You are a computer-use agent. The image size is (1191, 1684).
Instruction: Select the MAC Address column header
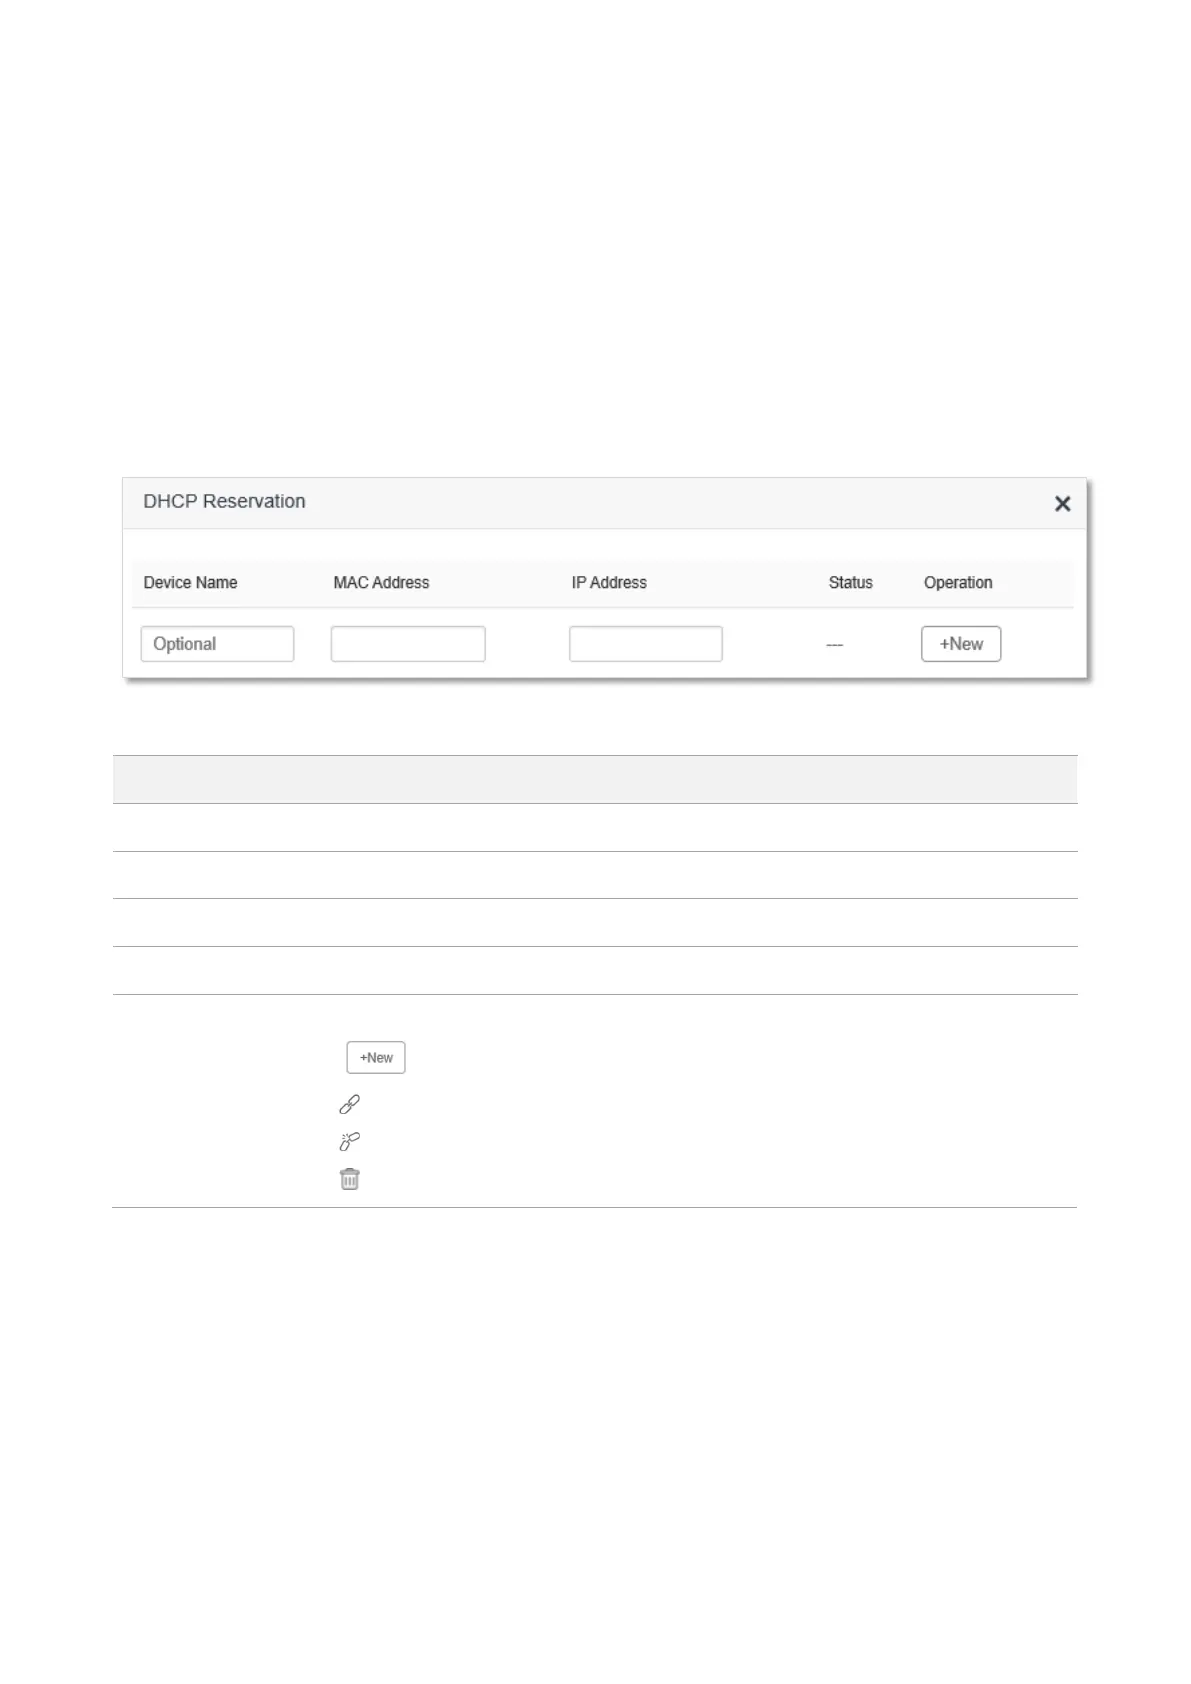[381, 583]
